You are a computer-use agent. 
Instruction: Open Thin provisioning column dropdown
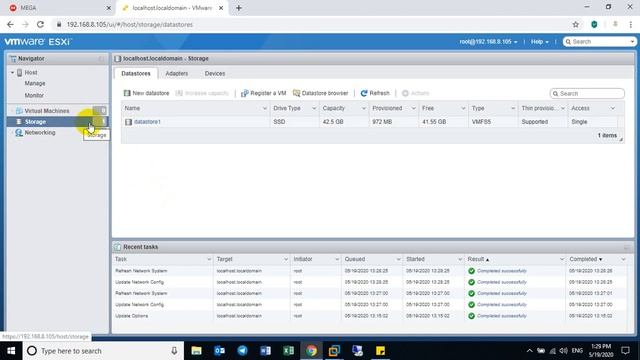[563, 108]
